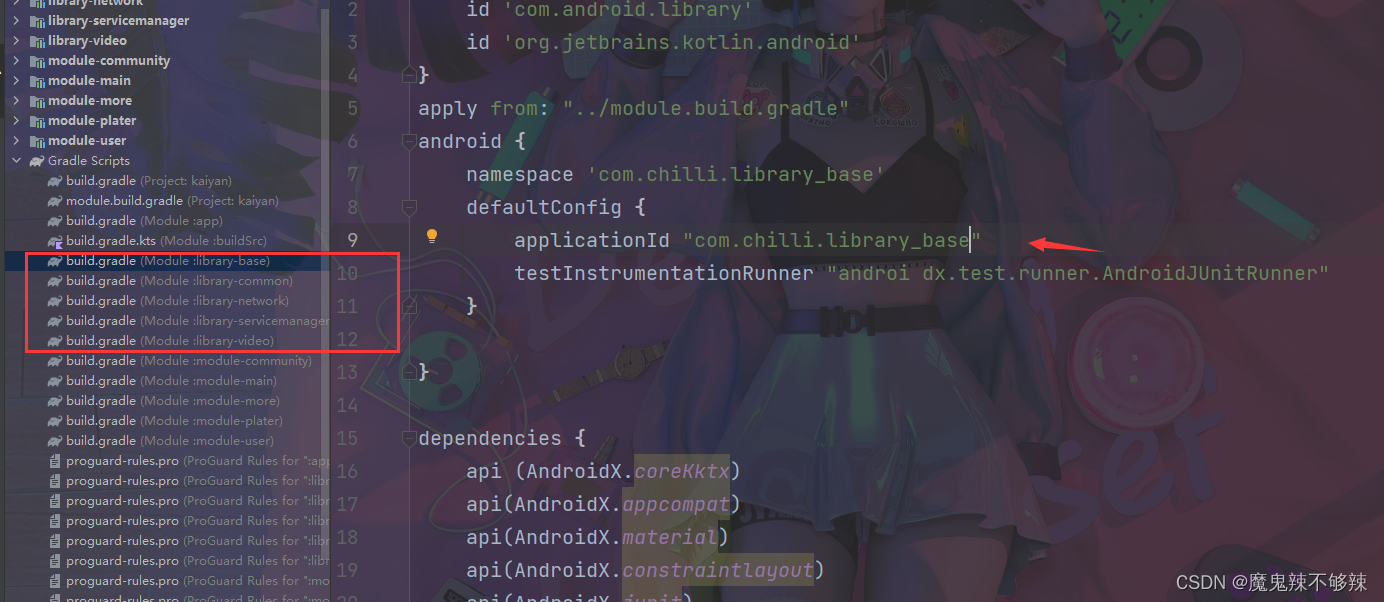
Task: Place the caret inside the applicationId string
Action: pos(830,239)
